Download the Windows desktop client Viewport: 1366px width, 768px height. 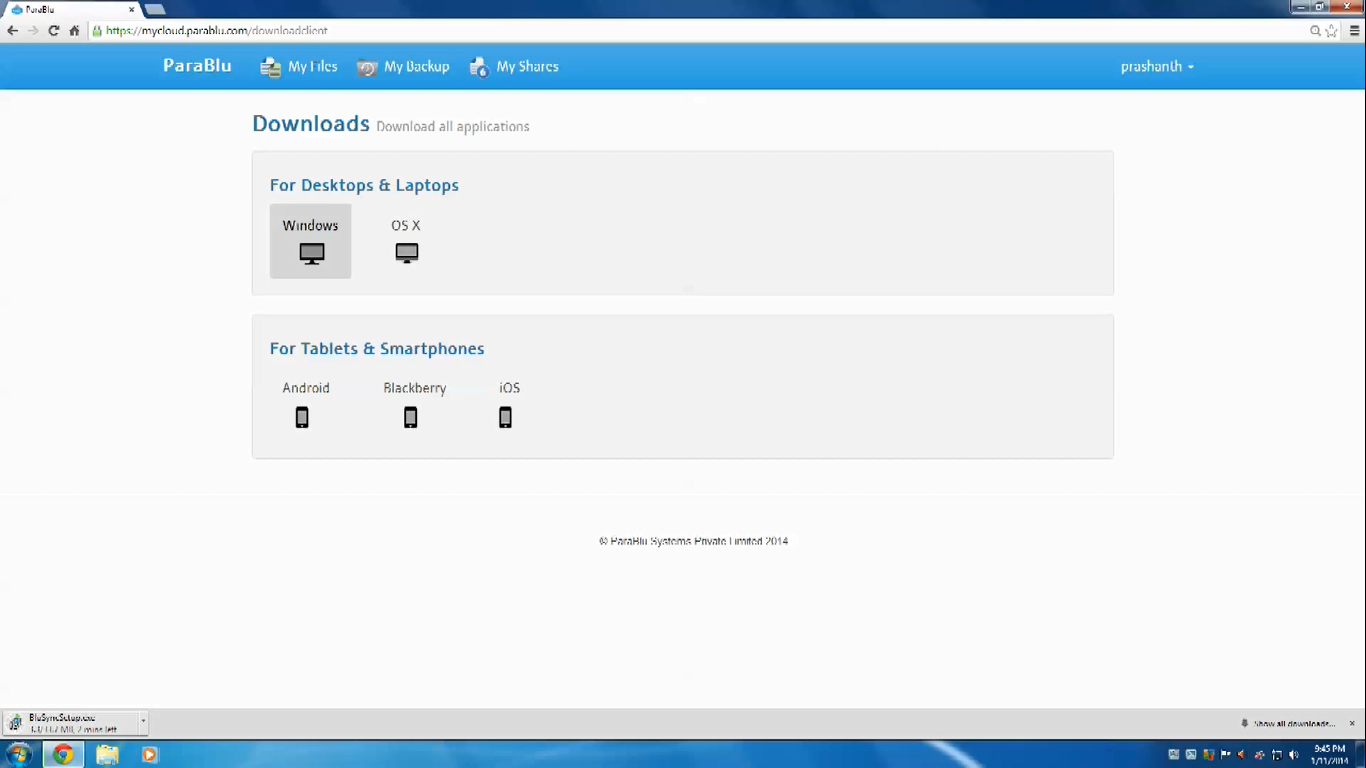310,241
